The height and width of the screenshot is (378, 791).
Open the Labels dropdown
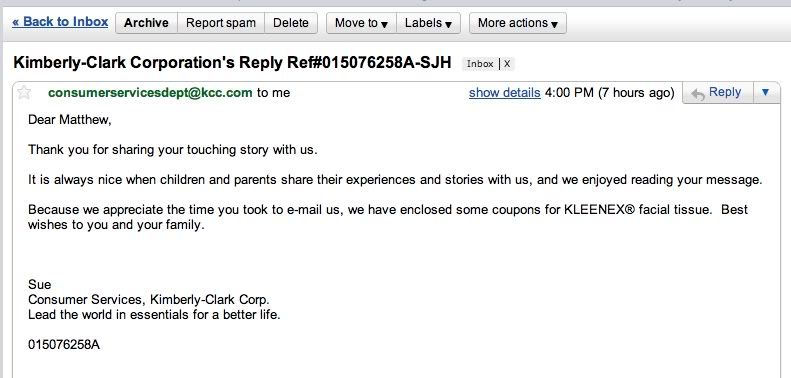pos(428,23)
